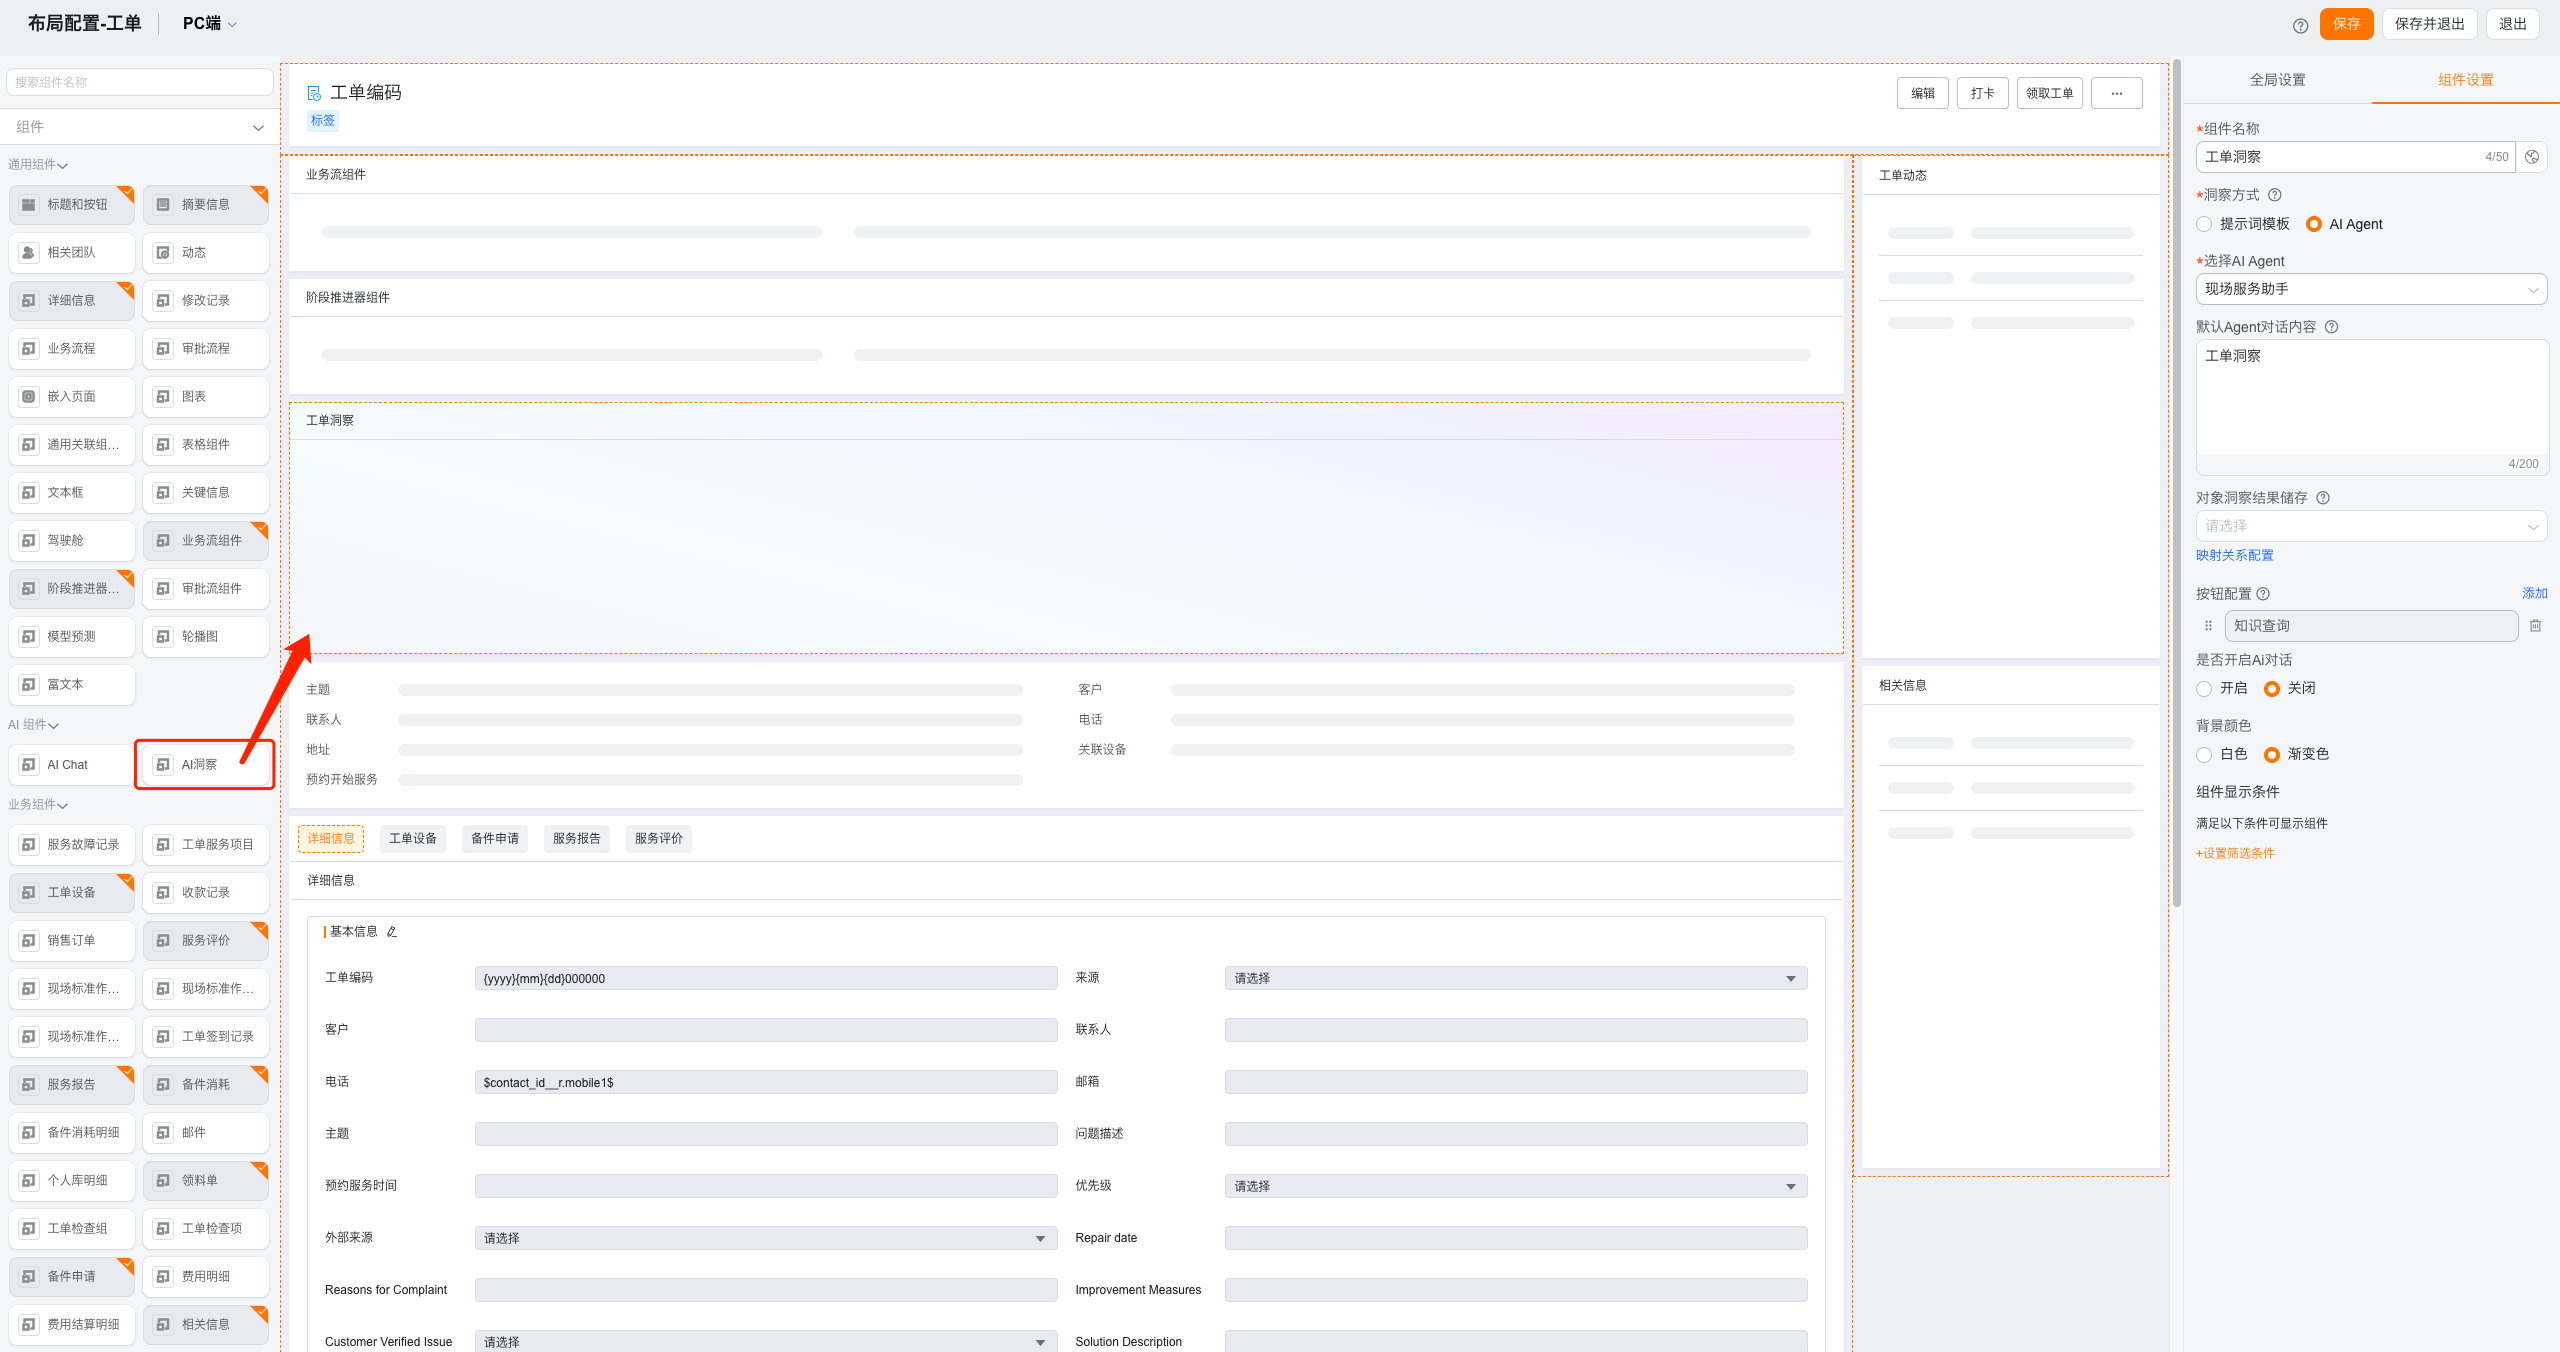Expand the PC端 device selector
Image resolution: width=2560 pixels, height=1352 pixels.
(x=210, y=23)
